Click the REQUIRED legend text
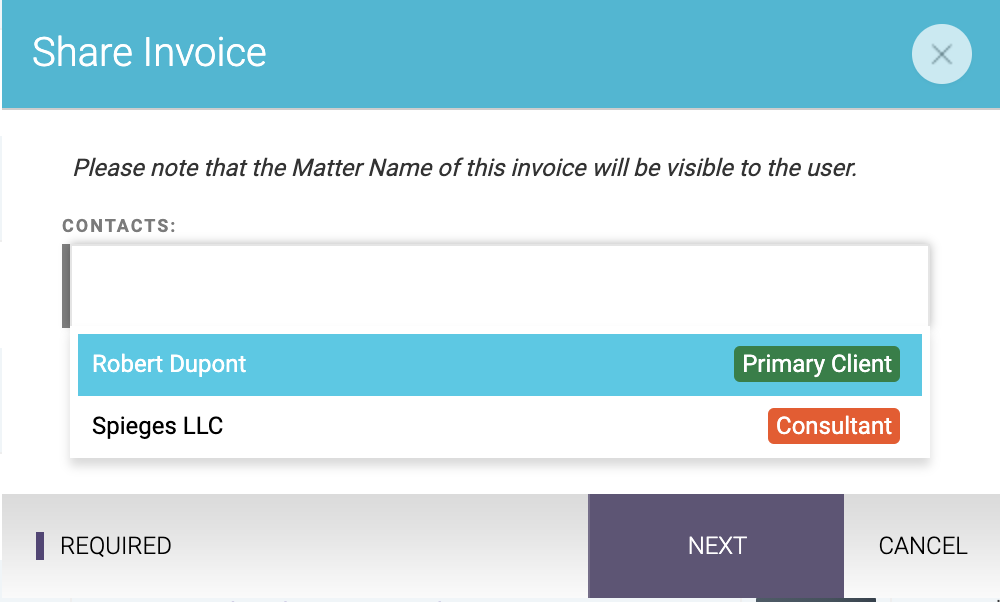The height and width of the screenshot is (602, 1000). (115, 546)
